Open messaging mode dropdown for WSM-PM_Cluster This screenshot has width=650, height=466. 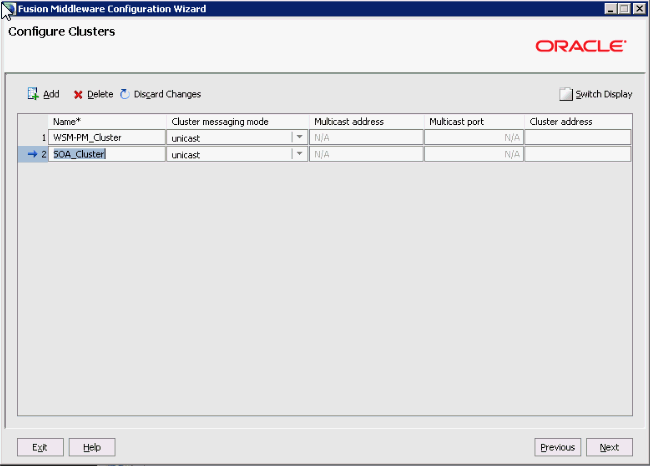point(299,137)
